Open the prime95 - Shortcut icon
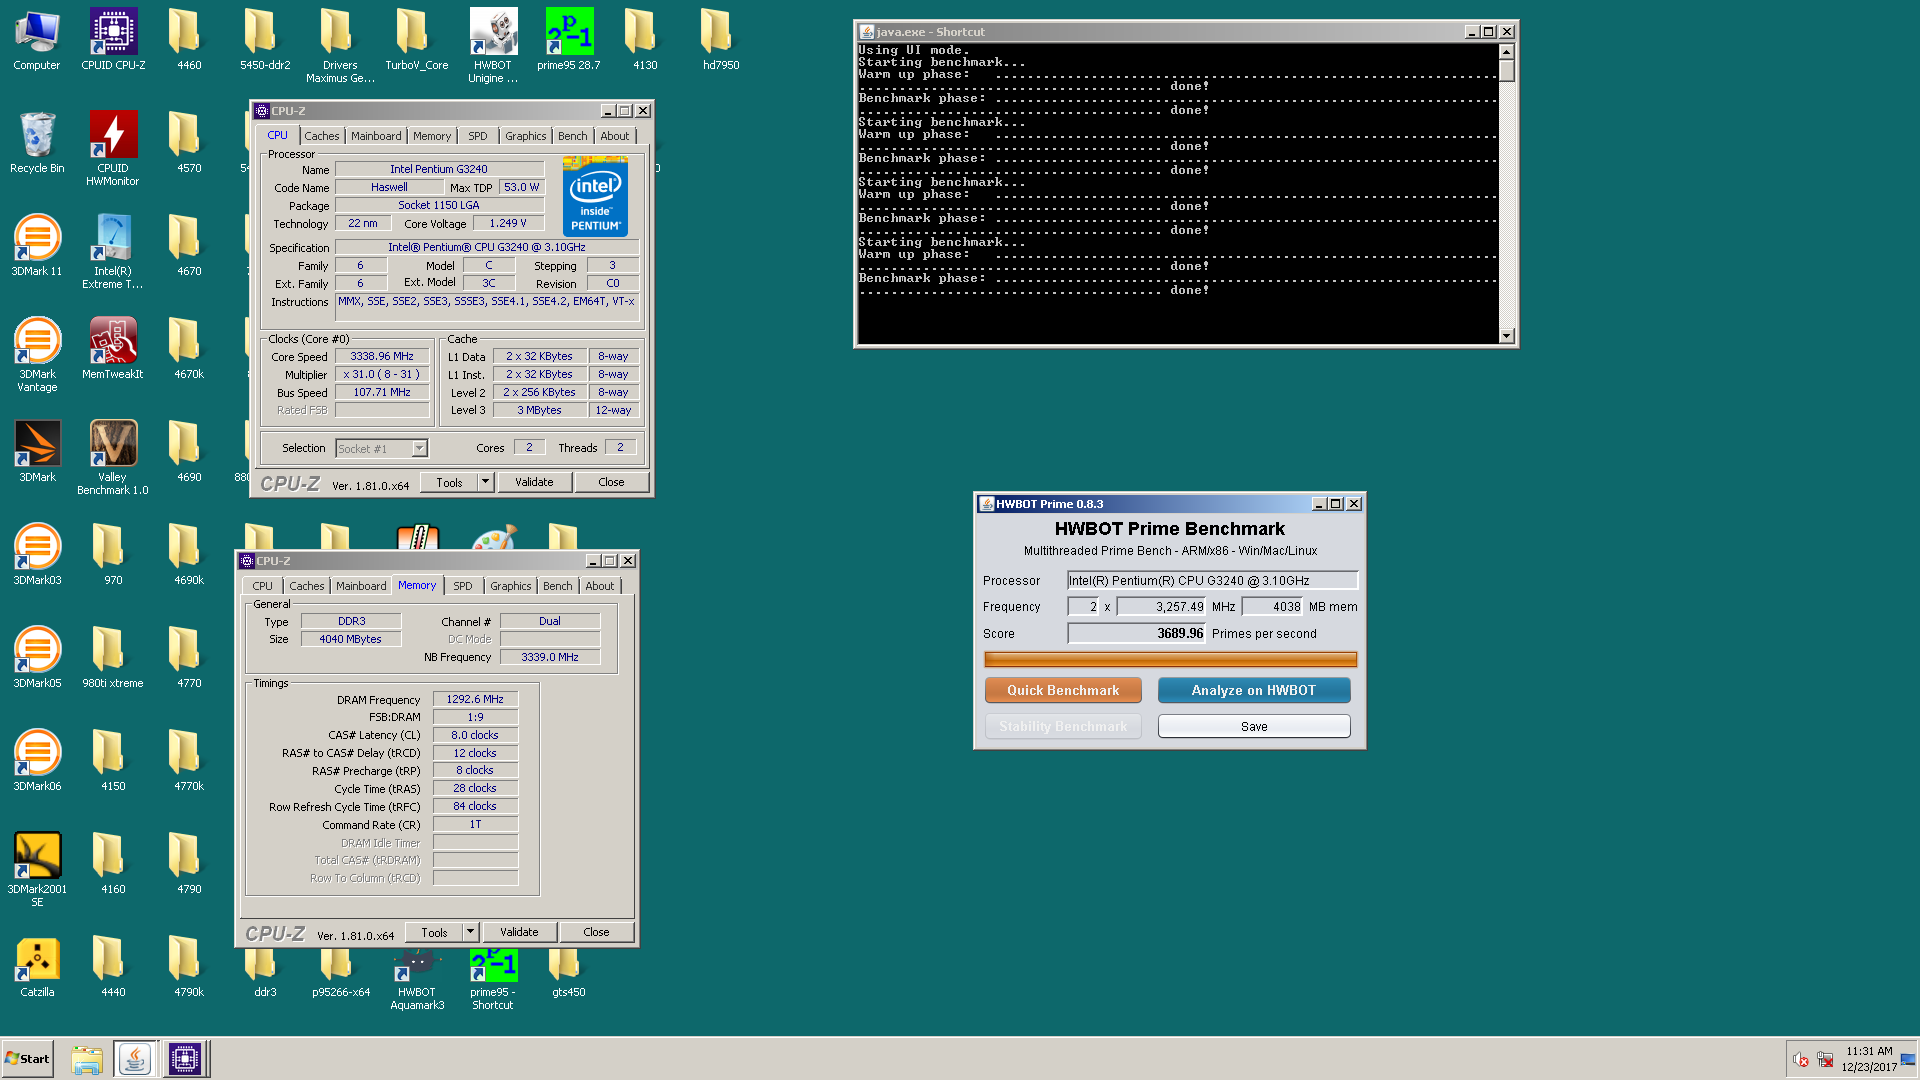Screen dimensions: 1920x1080 tap(493, 980)
